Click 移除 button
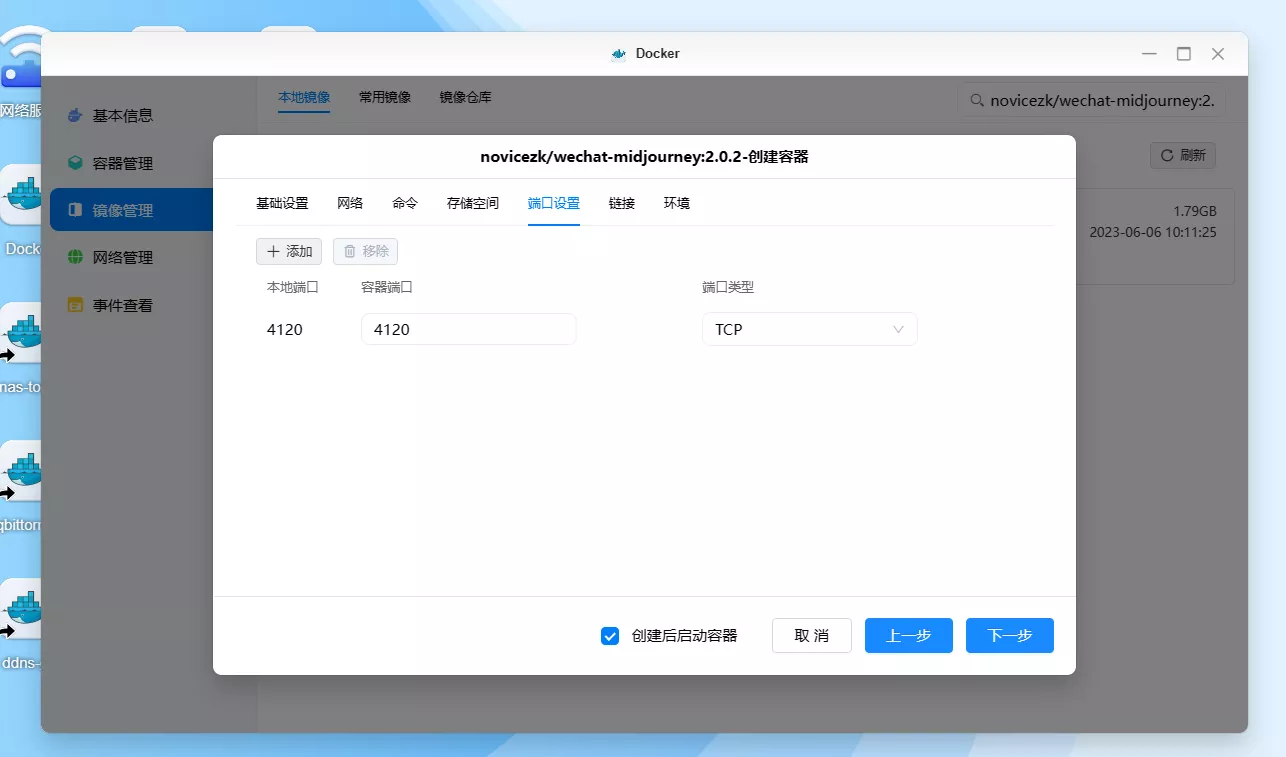This screenshot has height=757, width=1286. 365,251
